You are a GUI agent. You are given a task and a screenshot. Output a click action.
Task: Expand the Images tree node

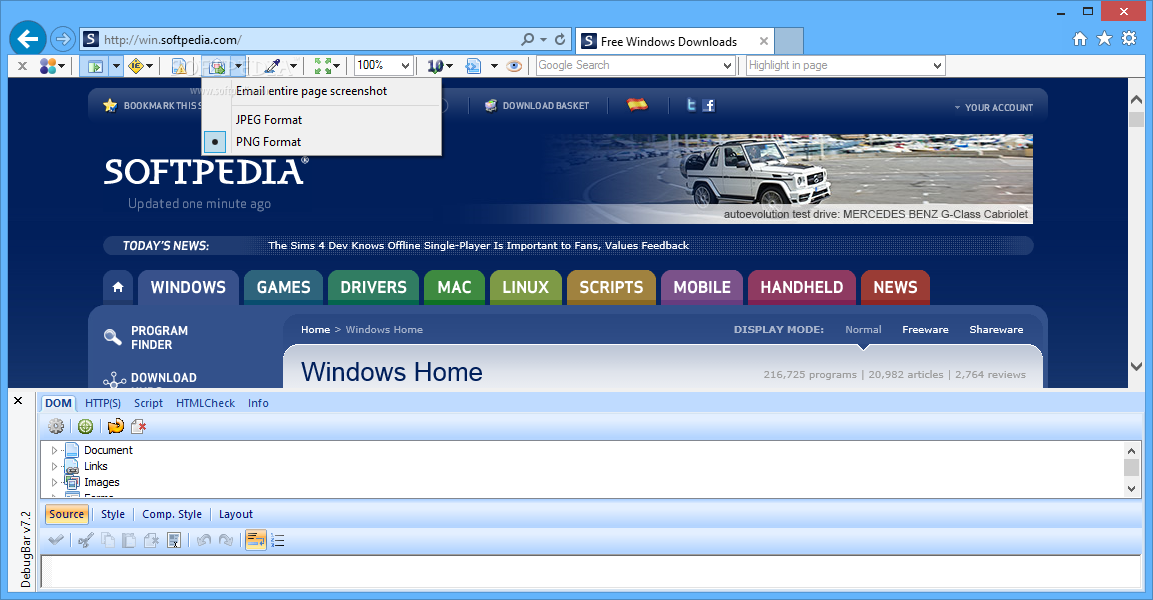click(x=54, y=482)
